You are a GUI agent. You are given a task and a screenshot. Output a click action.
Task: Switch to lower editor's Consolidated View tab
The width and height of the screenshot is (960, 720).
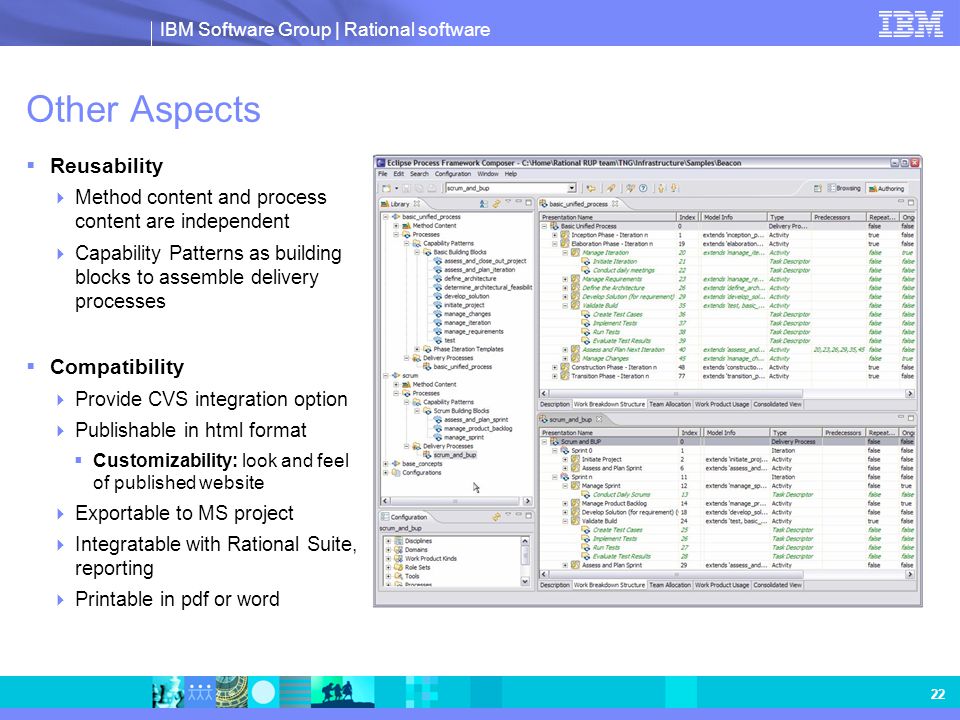click(x=778, y=585)
